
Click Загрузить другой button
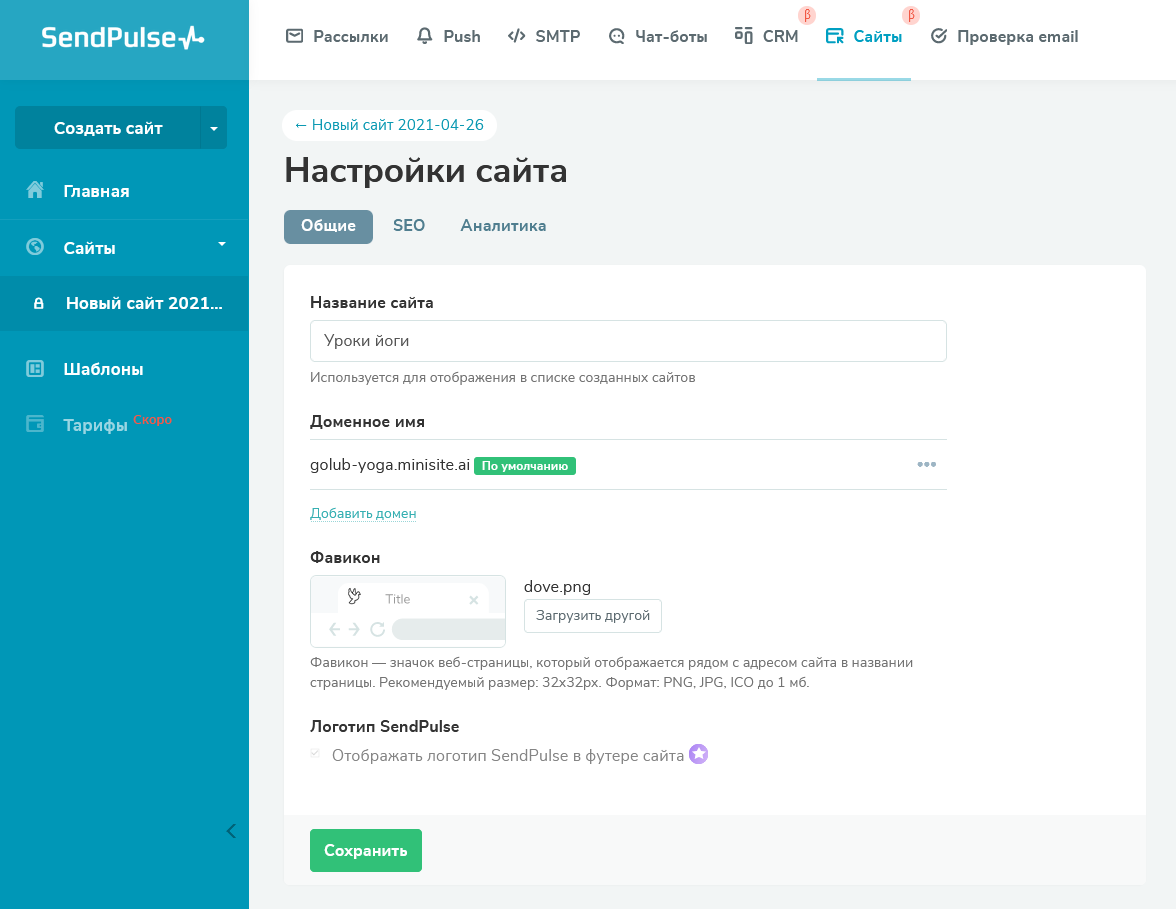pos(592,616)
